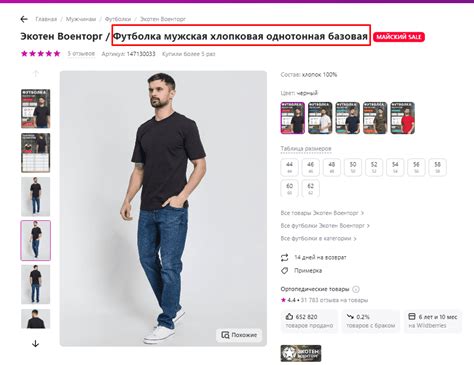Select size 52
474x365 pixels.
pos(374,167)
